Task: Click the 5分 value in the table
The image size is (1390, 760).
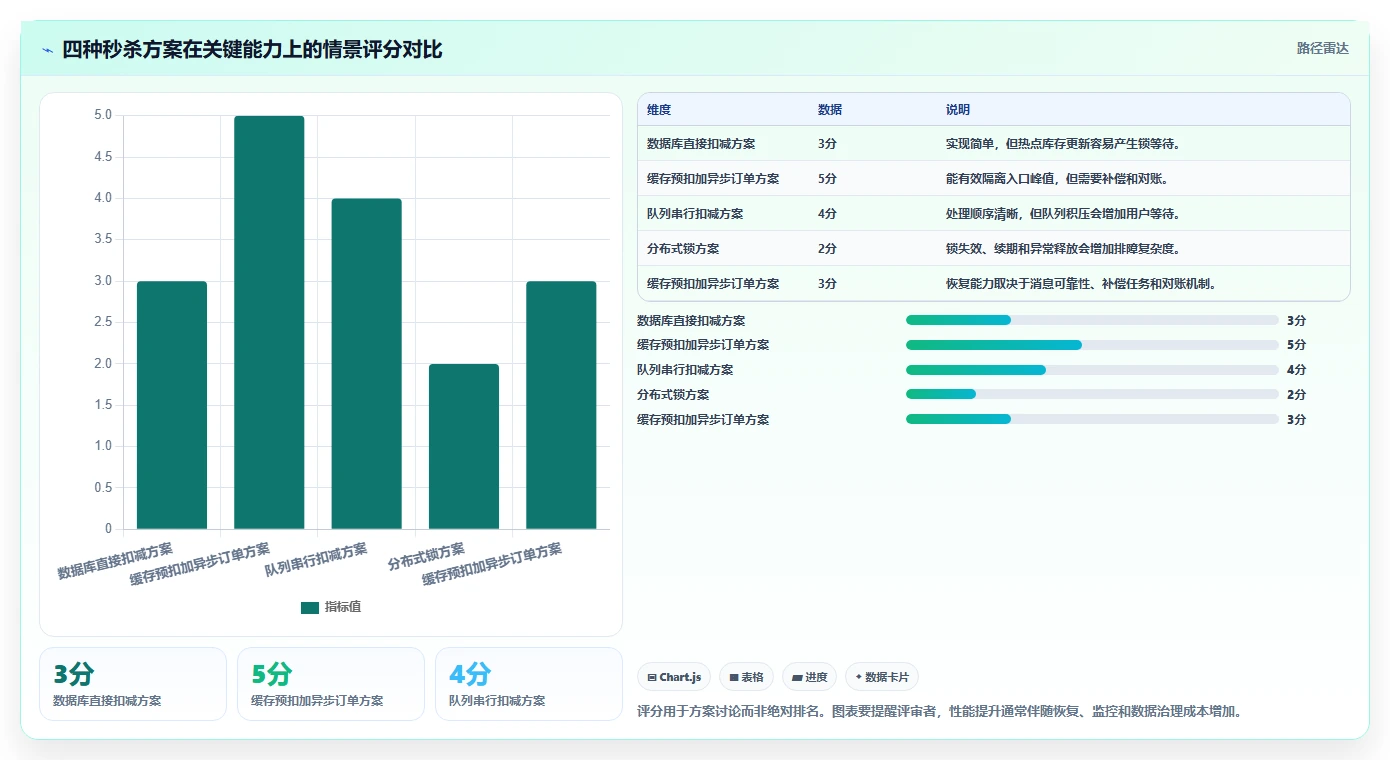Action: (x=827, y=179)
